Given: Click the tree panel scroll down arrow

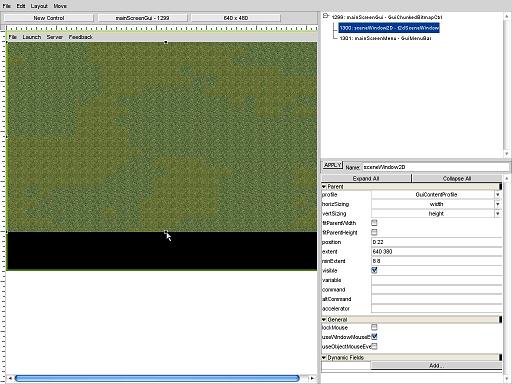Looking at the screenshot, I should pos(506,154).
